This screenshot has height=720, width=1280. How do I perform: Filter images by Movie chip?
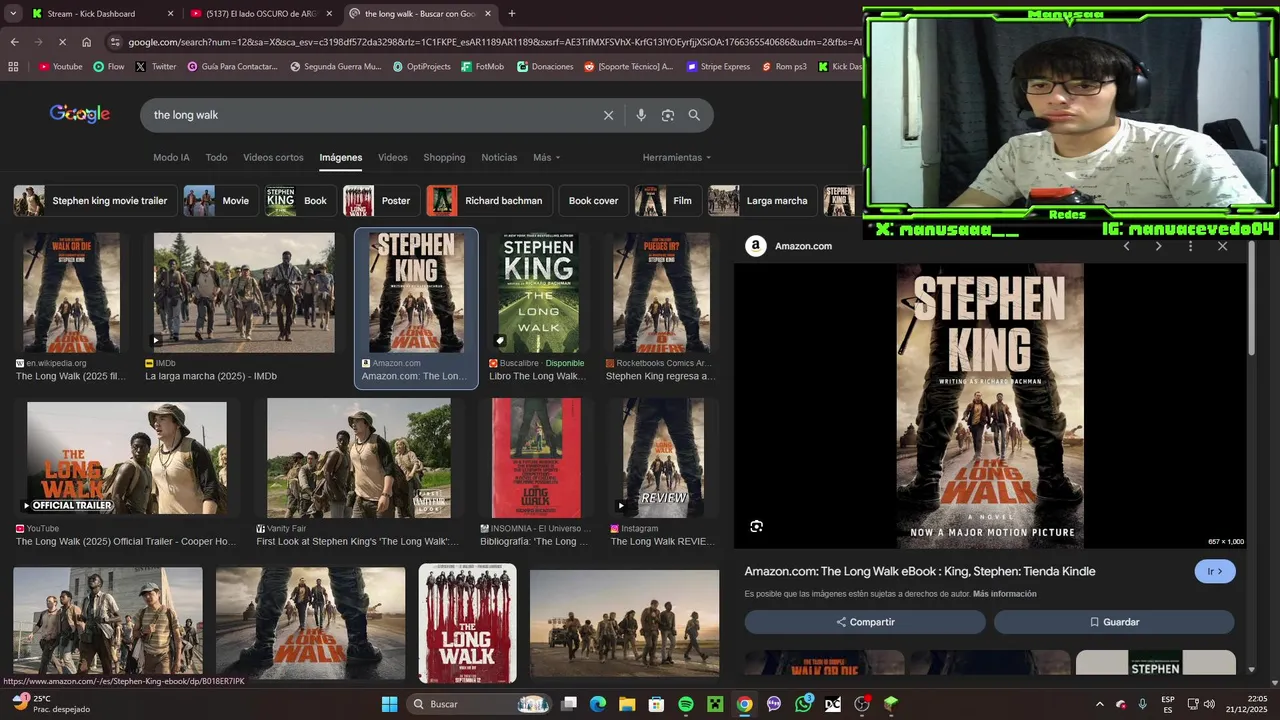(221, 201)
